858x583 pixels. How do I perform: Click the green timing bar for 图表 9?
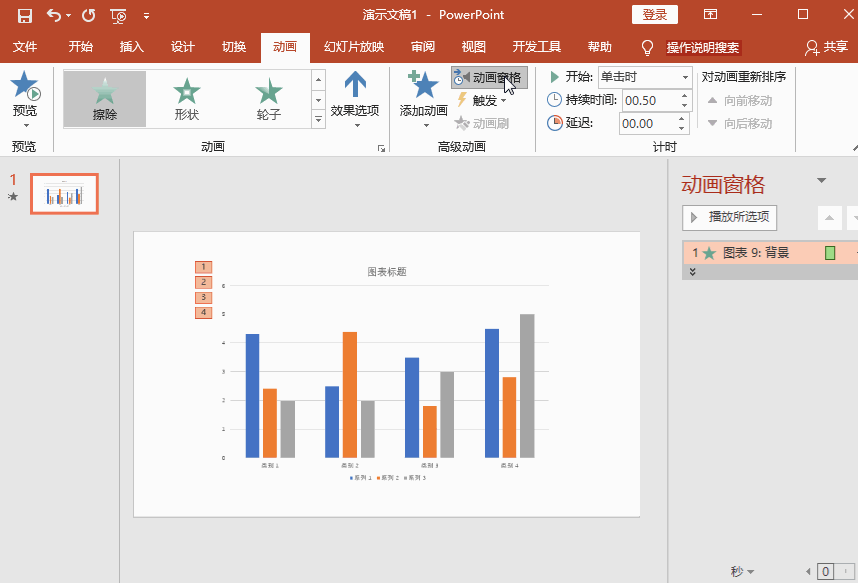tap(830, 253)
